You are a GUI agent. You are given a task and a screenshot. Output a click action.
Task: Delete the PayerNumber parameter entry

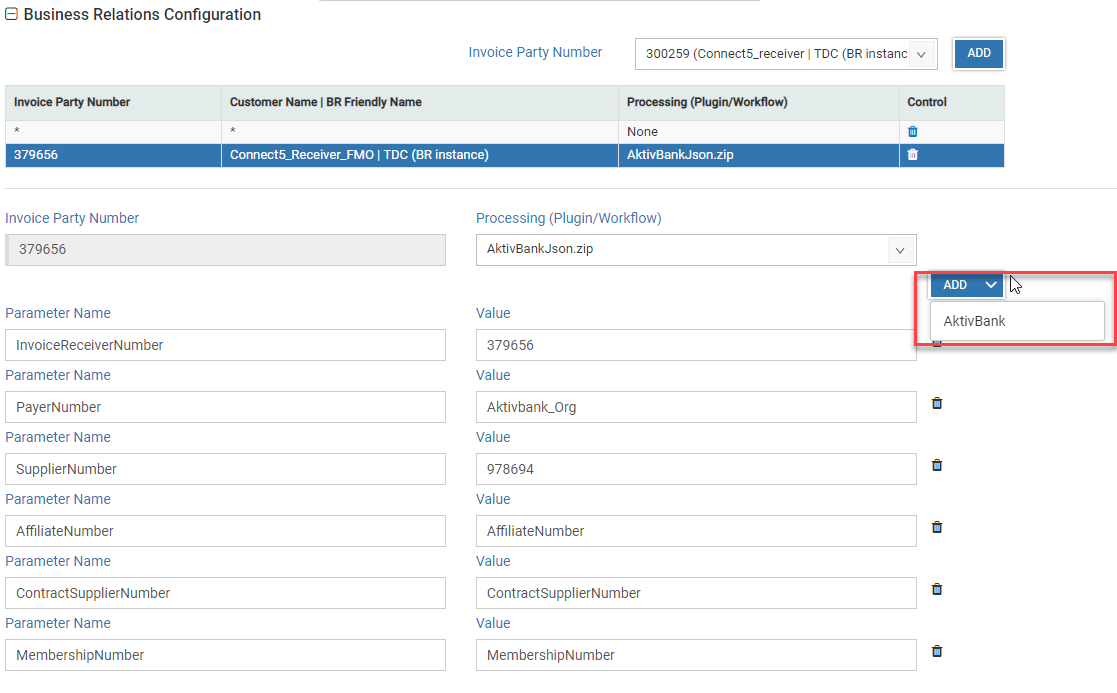coord(936,403)
